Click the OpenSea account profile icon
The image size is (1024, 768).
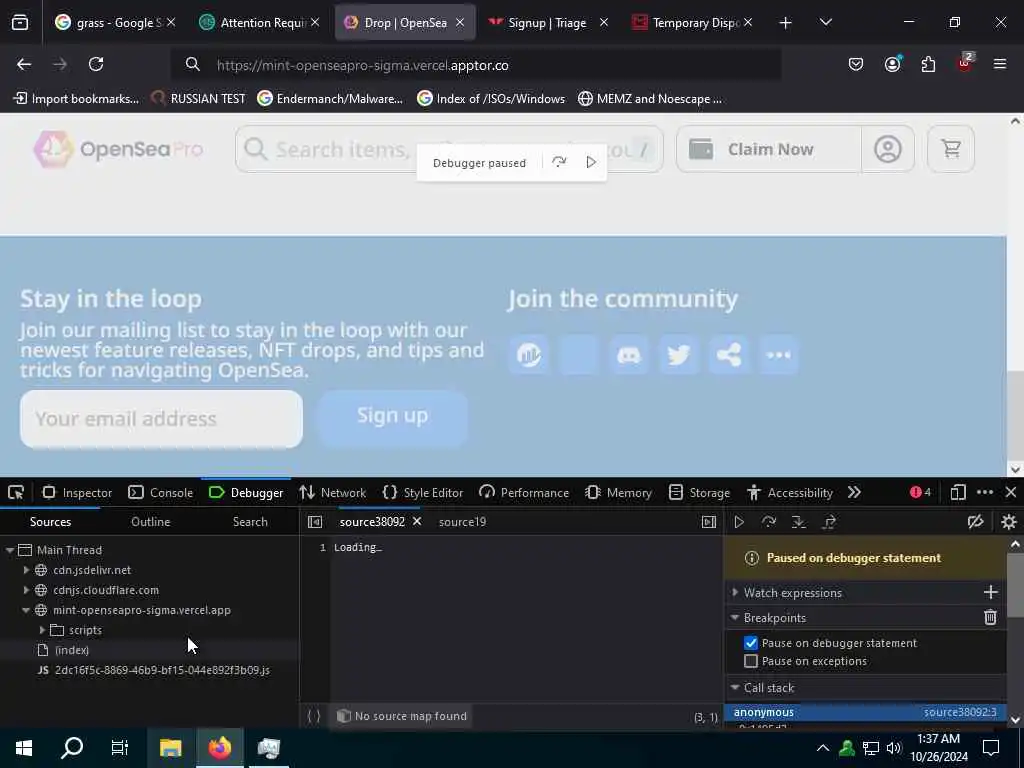(888, 150)
